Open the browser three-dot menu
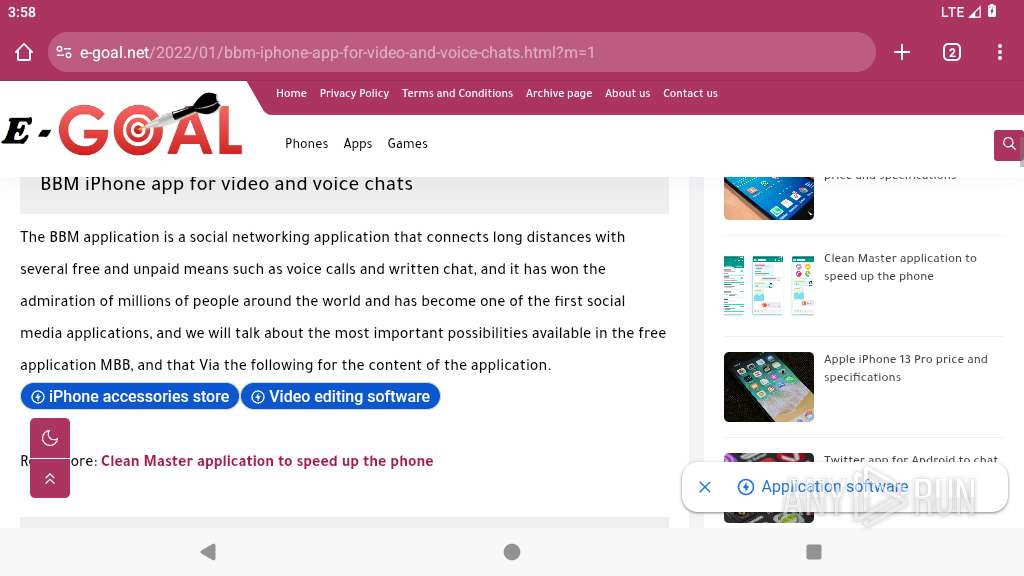The image size is (1024, 576). point(1000,52)
